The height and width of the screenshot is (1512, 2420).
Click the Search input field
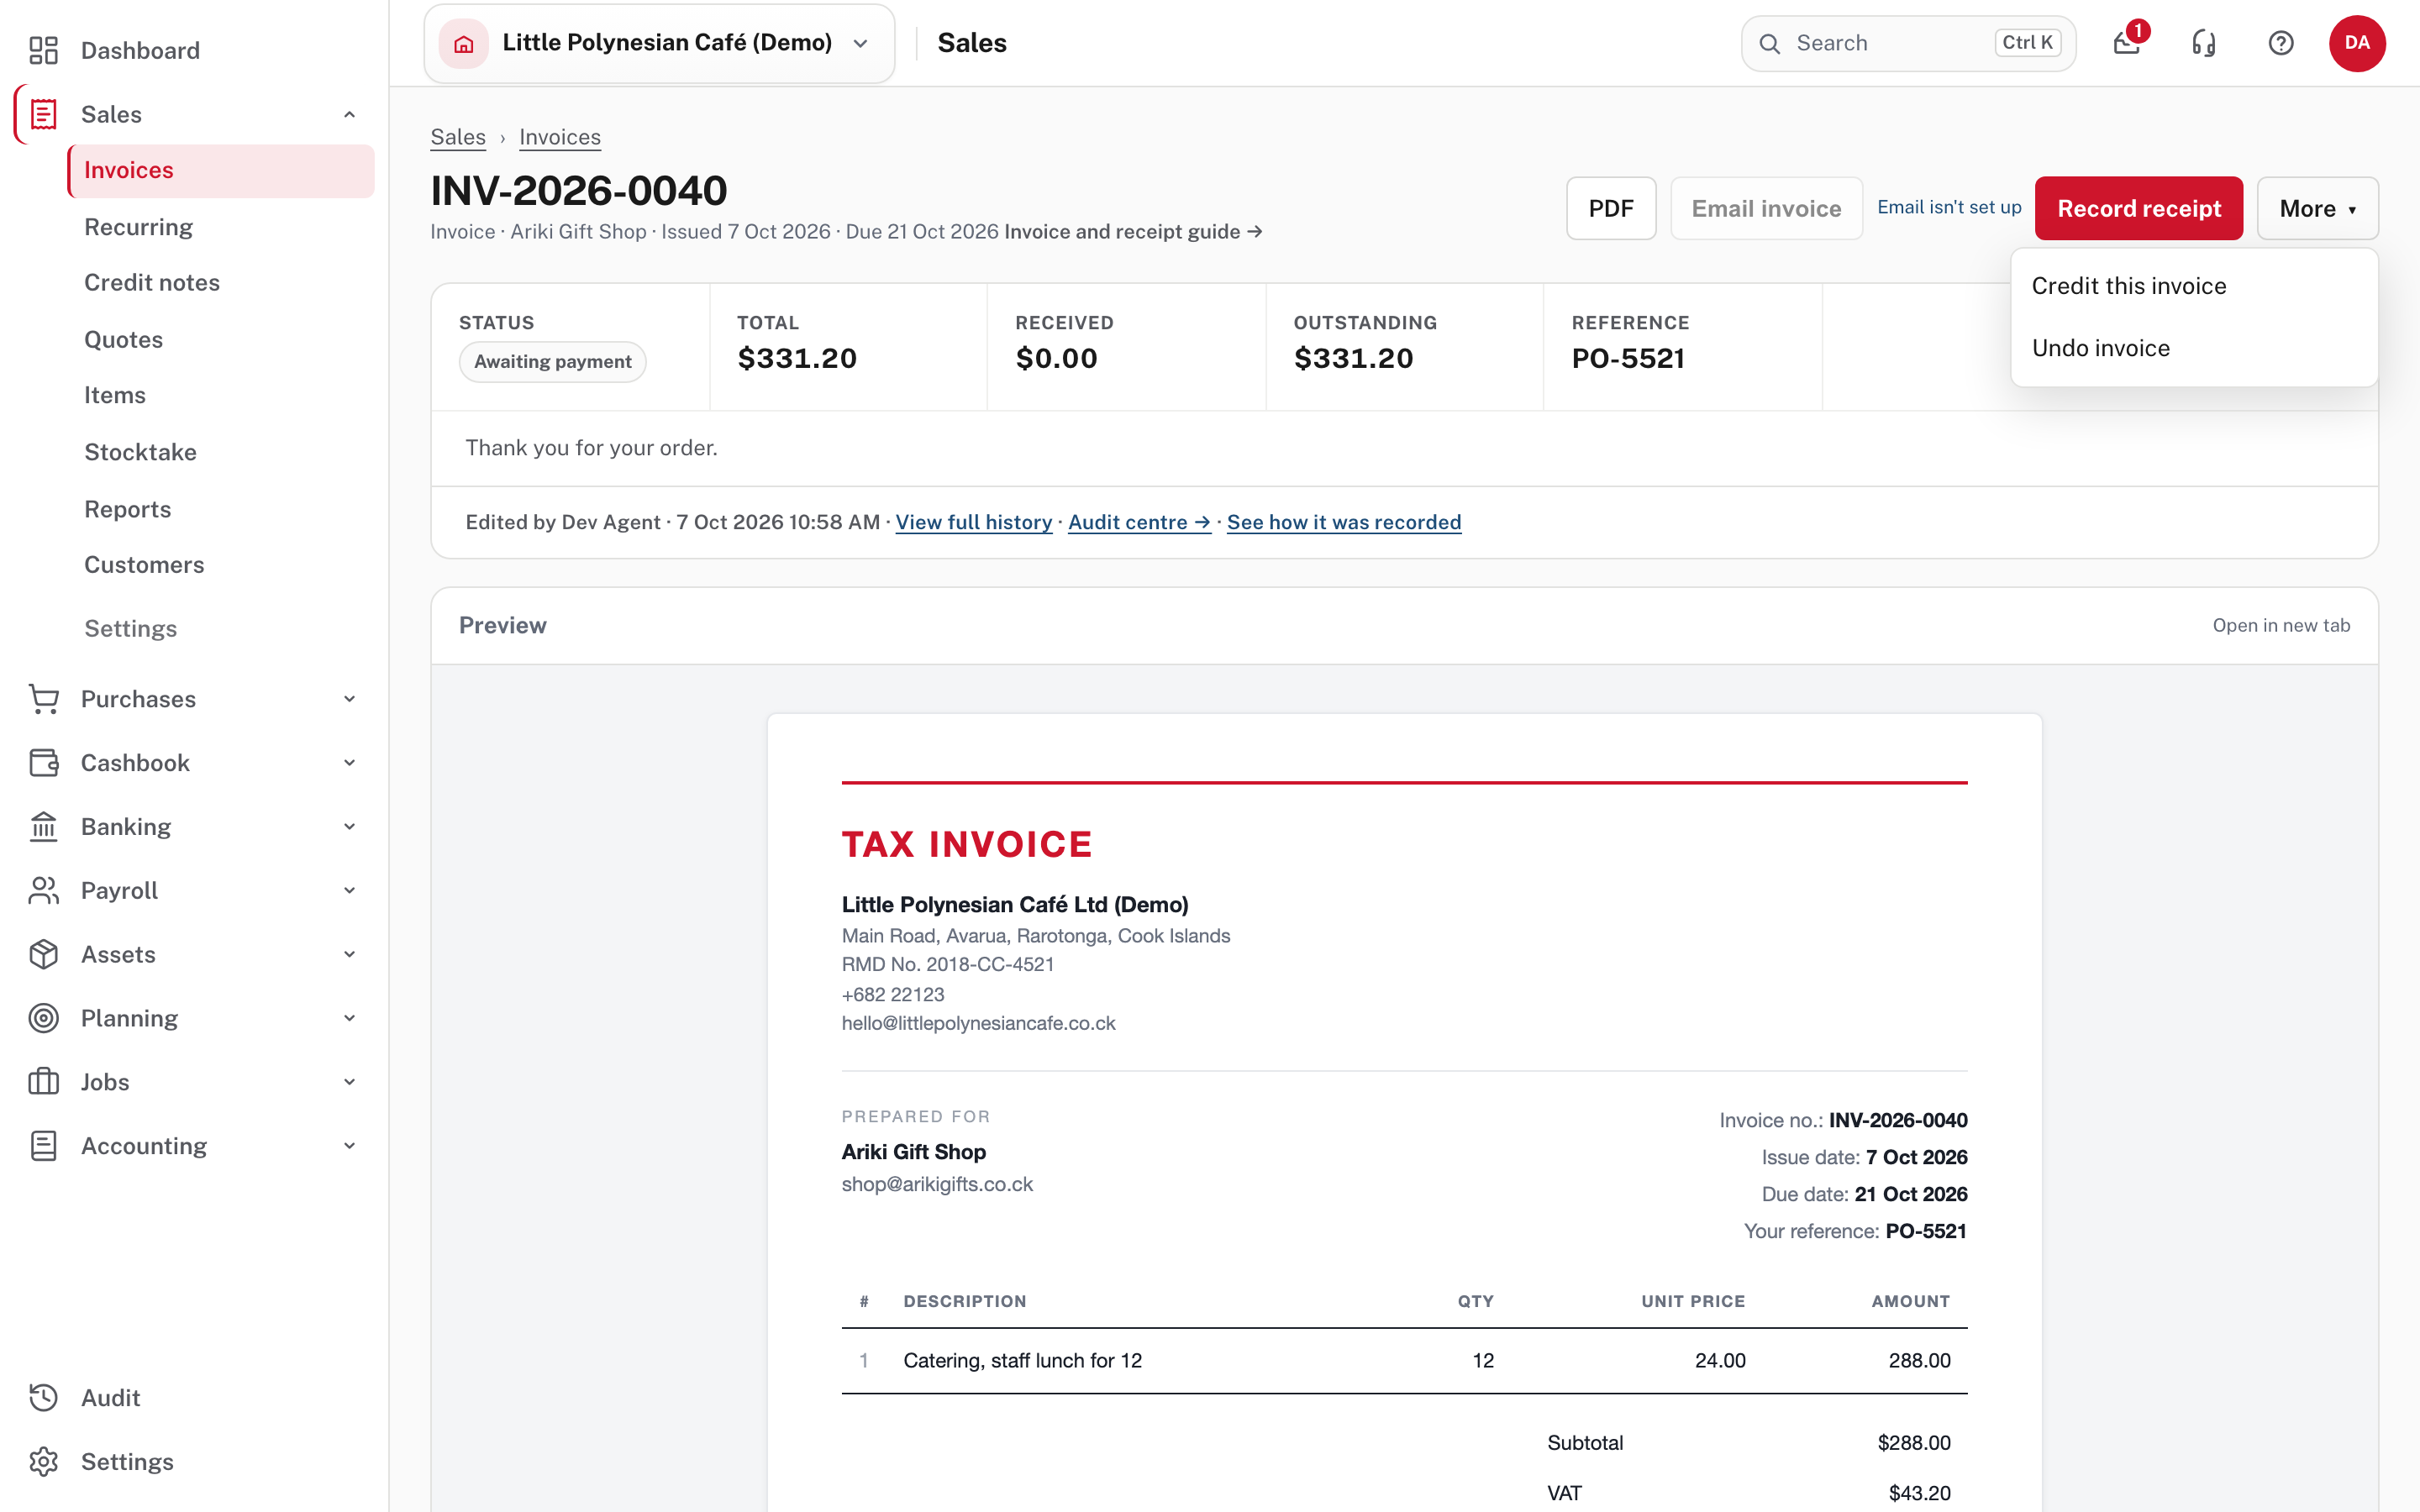coord(1908,43)
